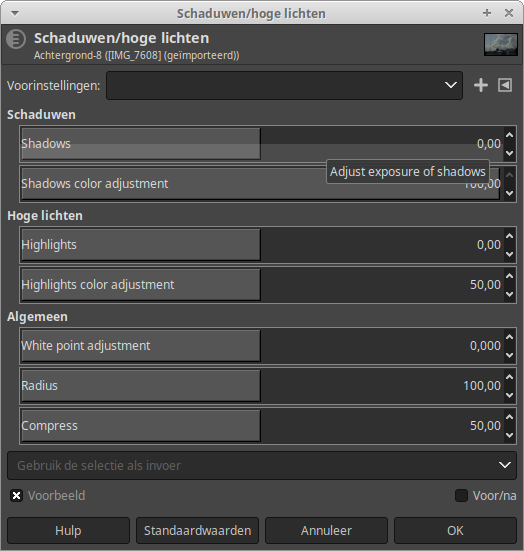Viewport: 524px width, 551px height.
Task: Confirm the filter with OK
Action: coord(455,531)
